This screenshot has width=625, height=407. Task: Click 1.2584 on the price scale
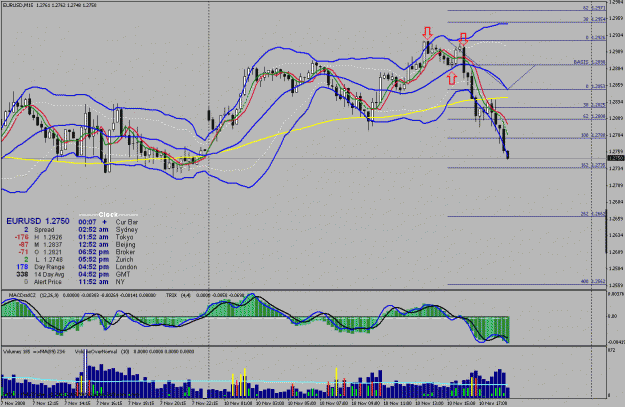[616, 269]
